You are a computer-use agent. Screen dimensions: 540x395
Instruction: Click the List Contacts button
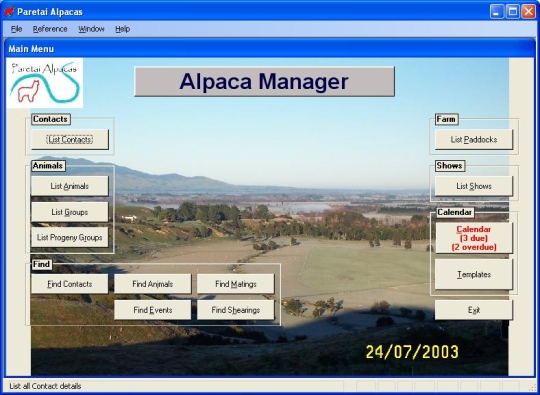click(70, 139)
